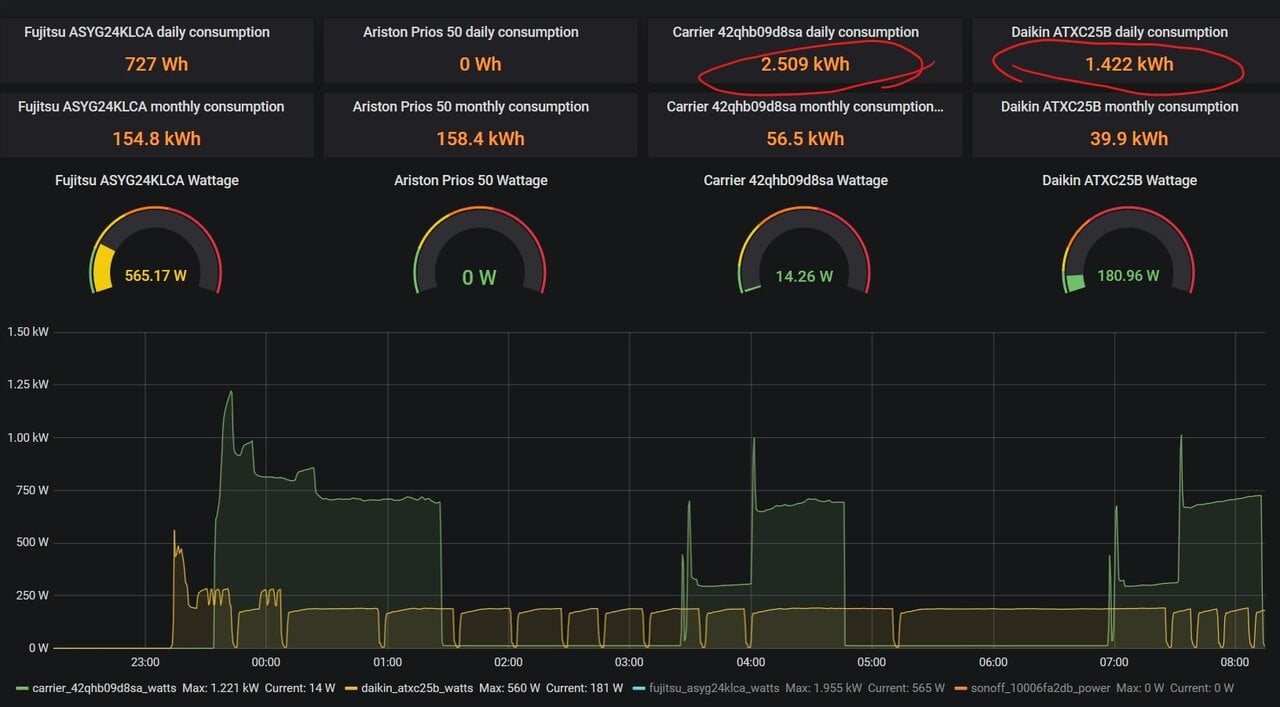This screenshot has height=707, width=1280.
Task: Click the 158.4 kWh monthly value
Action: (480, 138)
